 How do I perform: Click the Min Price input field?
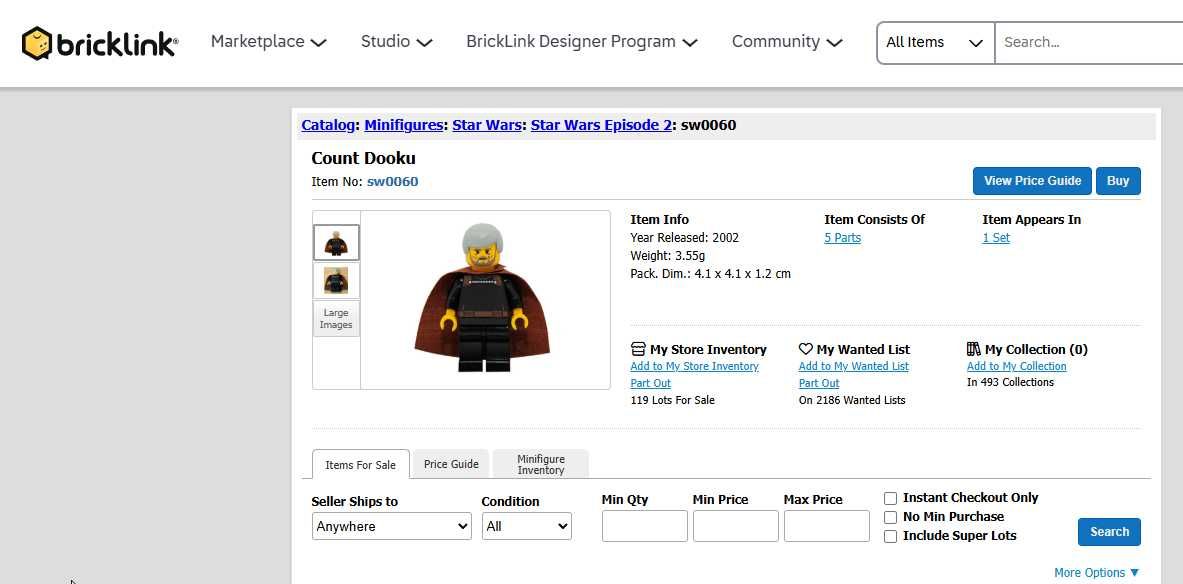[x=736, y=526]
